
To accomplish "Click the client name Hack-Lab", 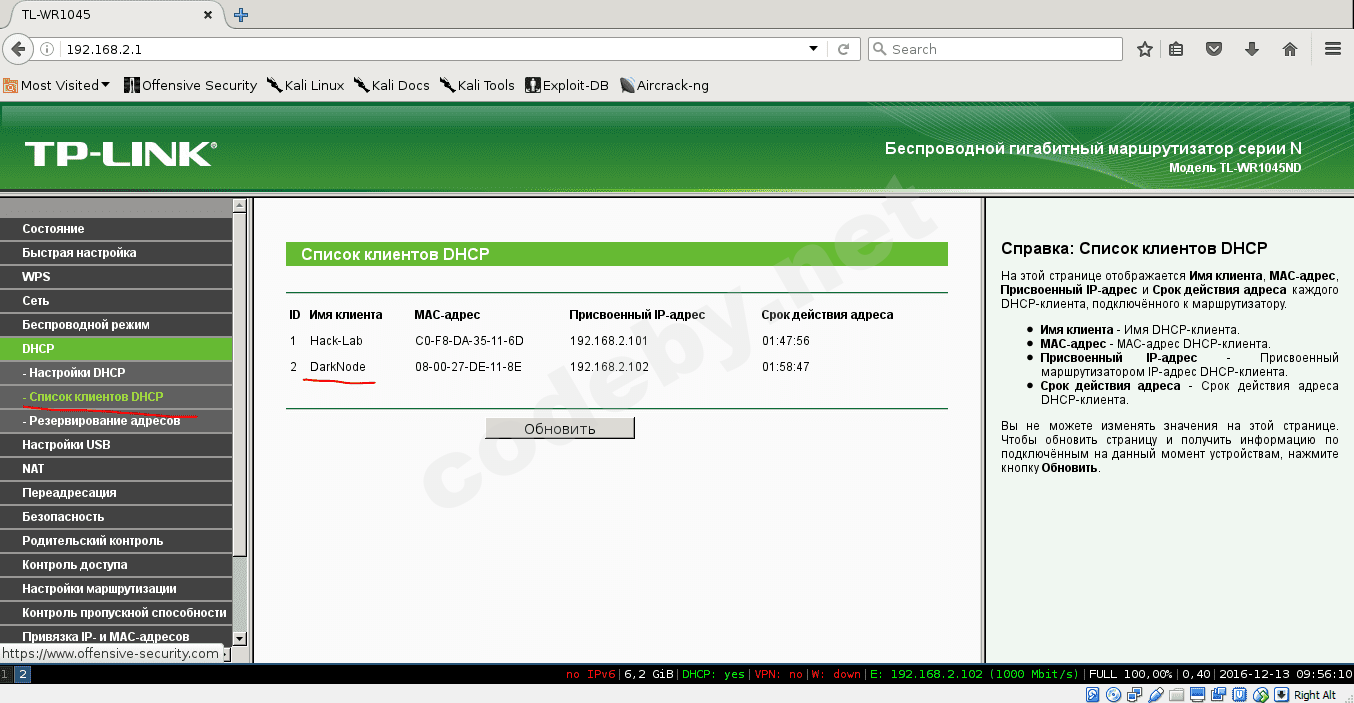I will pyautogui.click(x=336, y=341).
